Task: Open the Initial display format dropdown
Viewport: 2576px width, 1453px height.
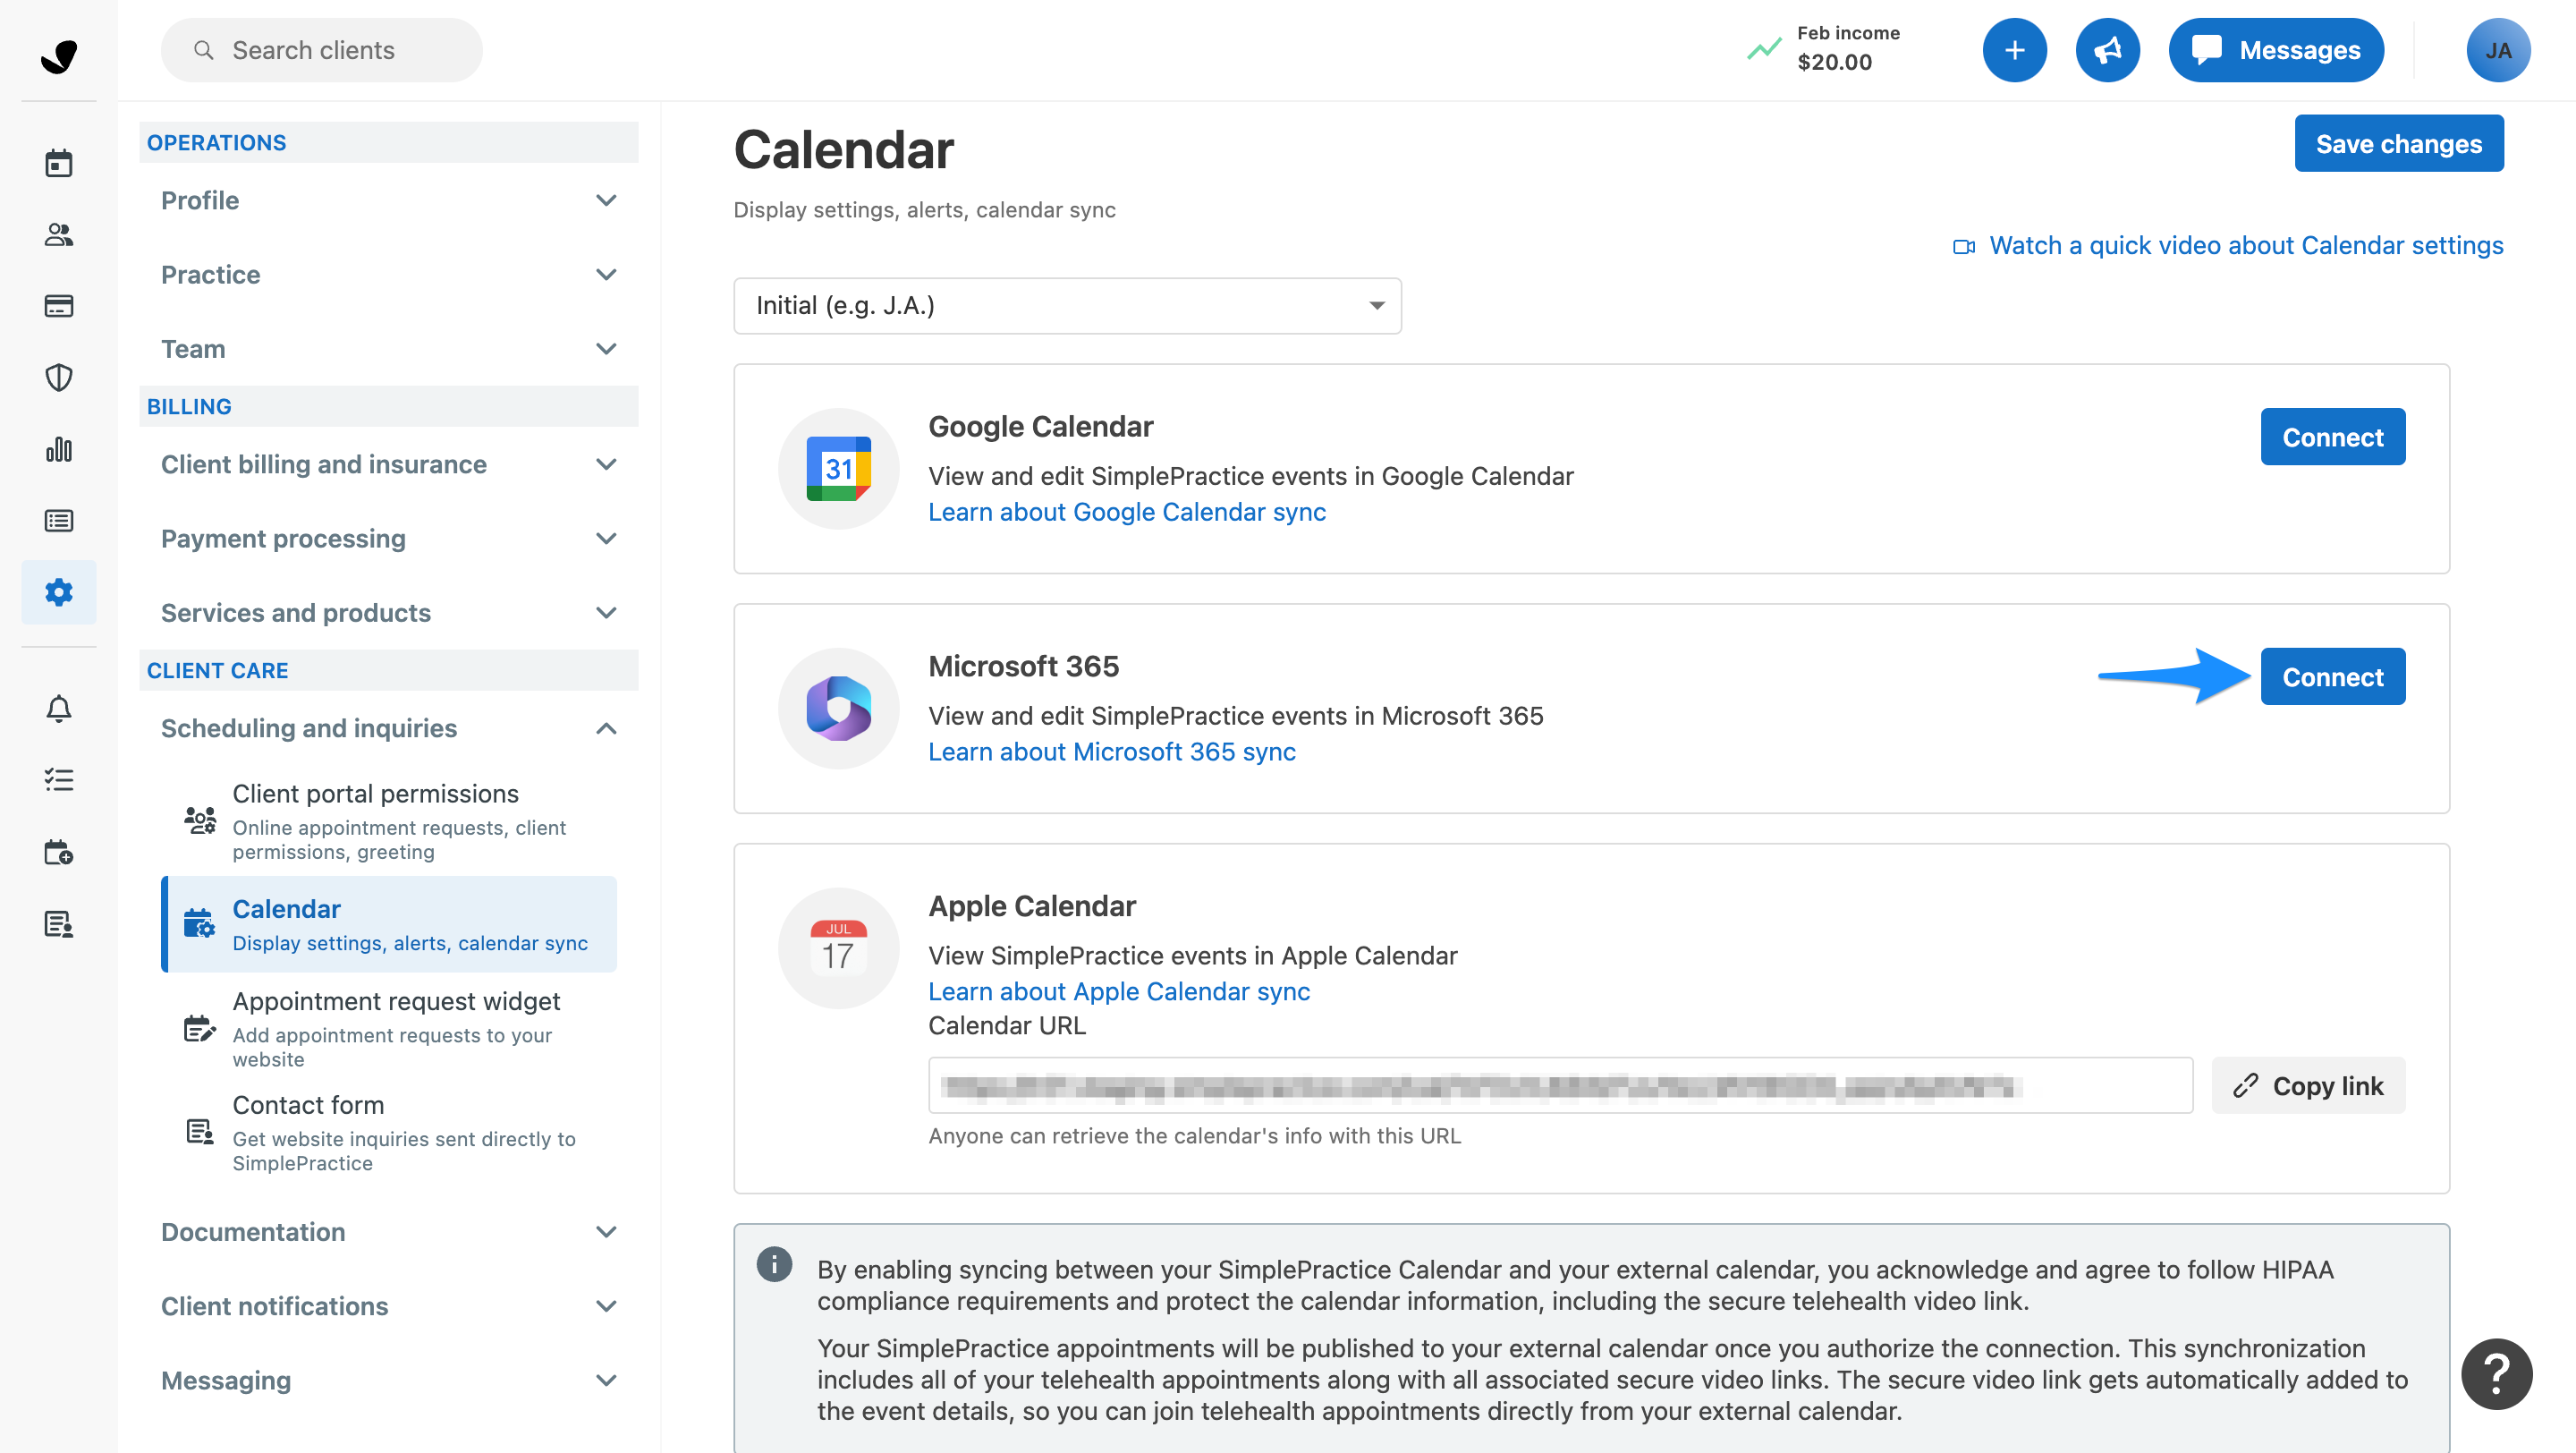Action: coord(1067,305)
